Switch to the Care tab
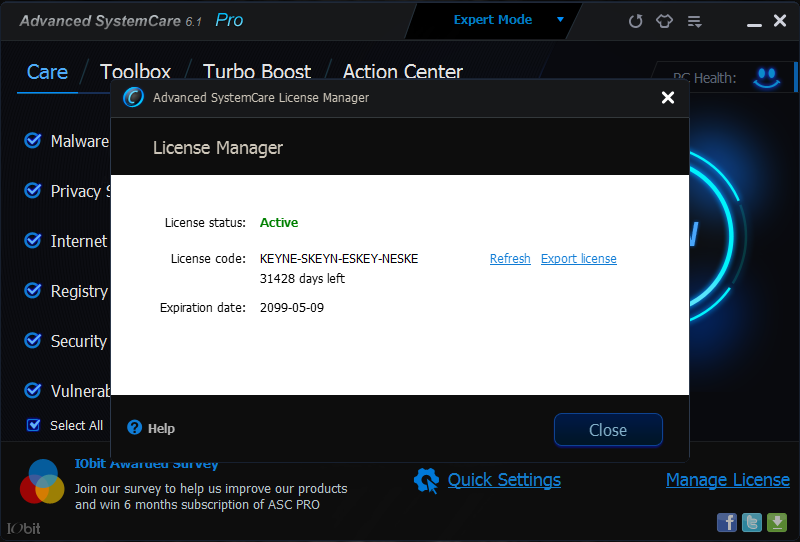800x542 pixels. tap(47, 72)
